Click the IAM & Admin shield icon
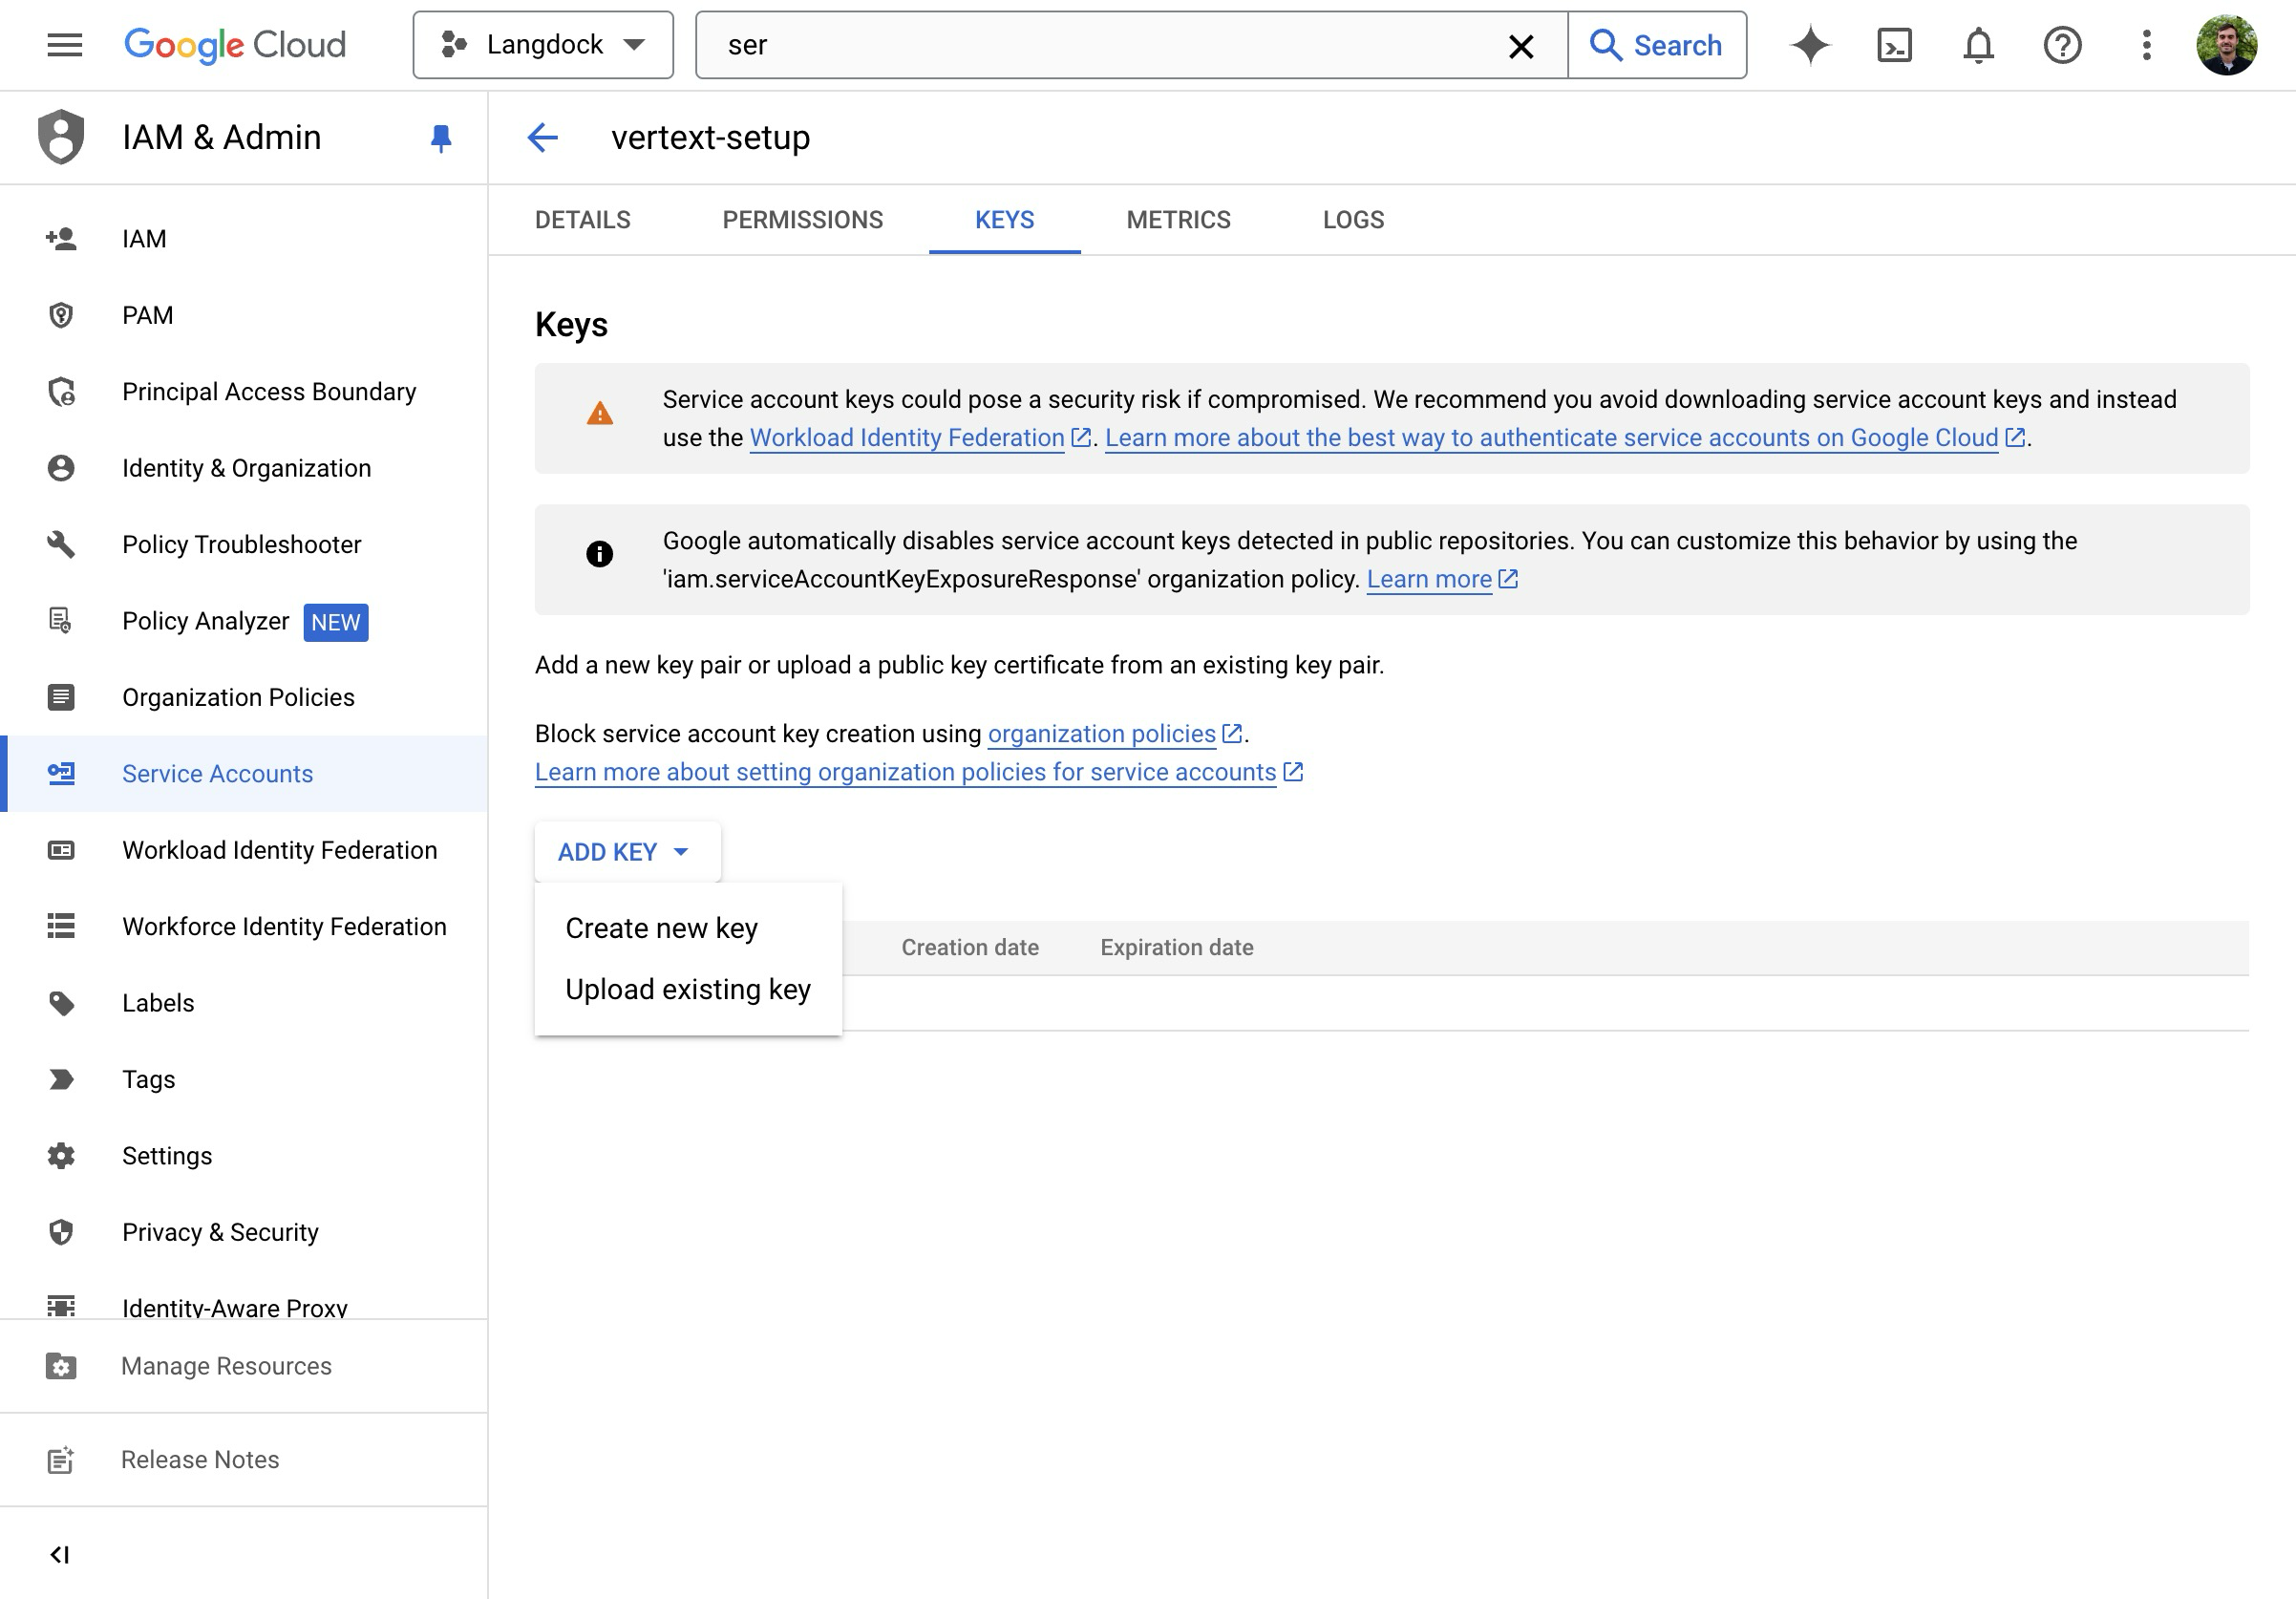 click(x=61, y=137)
